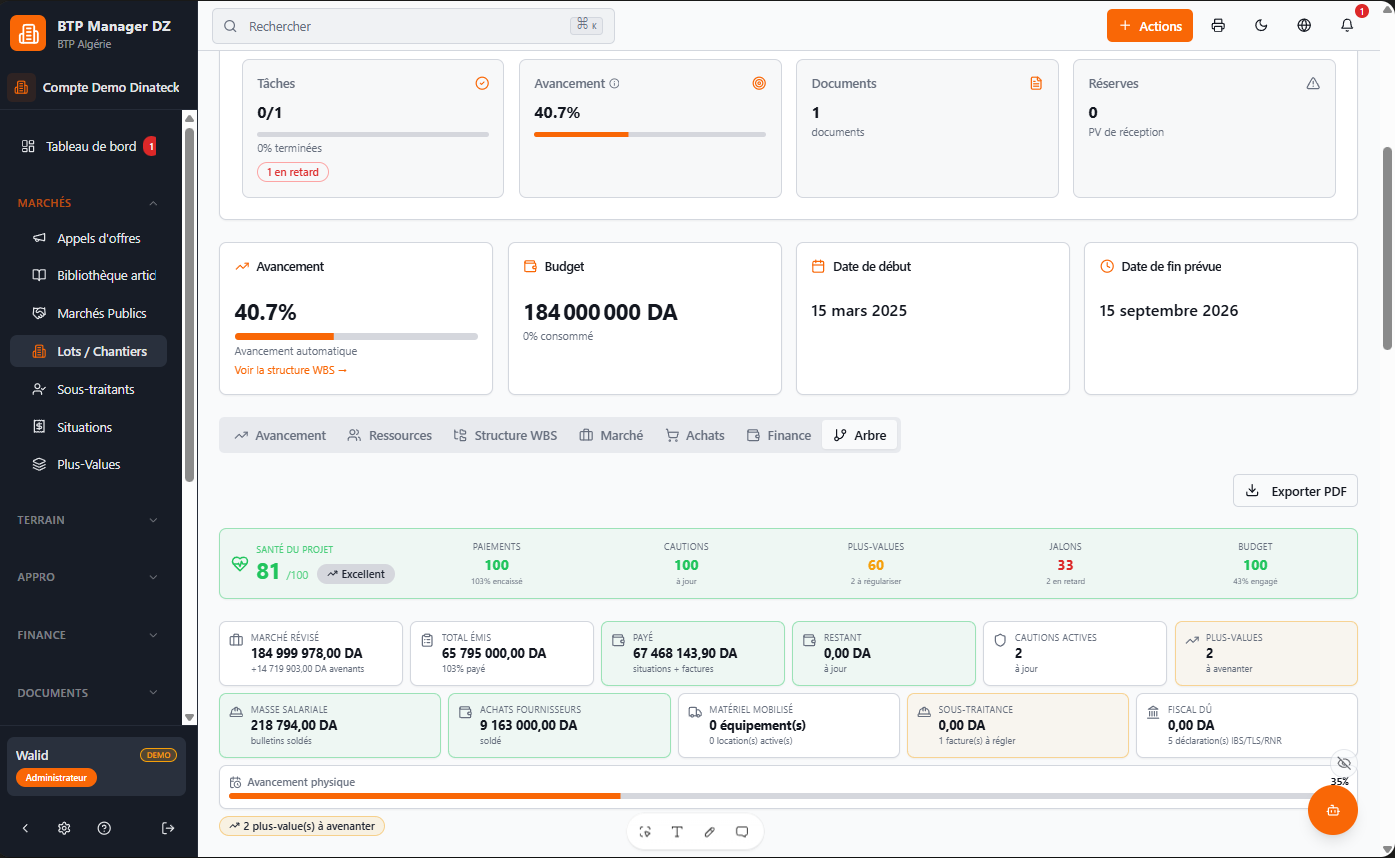The width and height of the screenshot is (1395, 858).
Task: Click the Réserves warning triangle icon
Action: (x=1313, y=83)
